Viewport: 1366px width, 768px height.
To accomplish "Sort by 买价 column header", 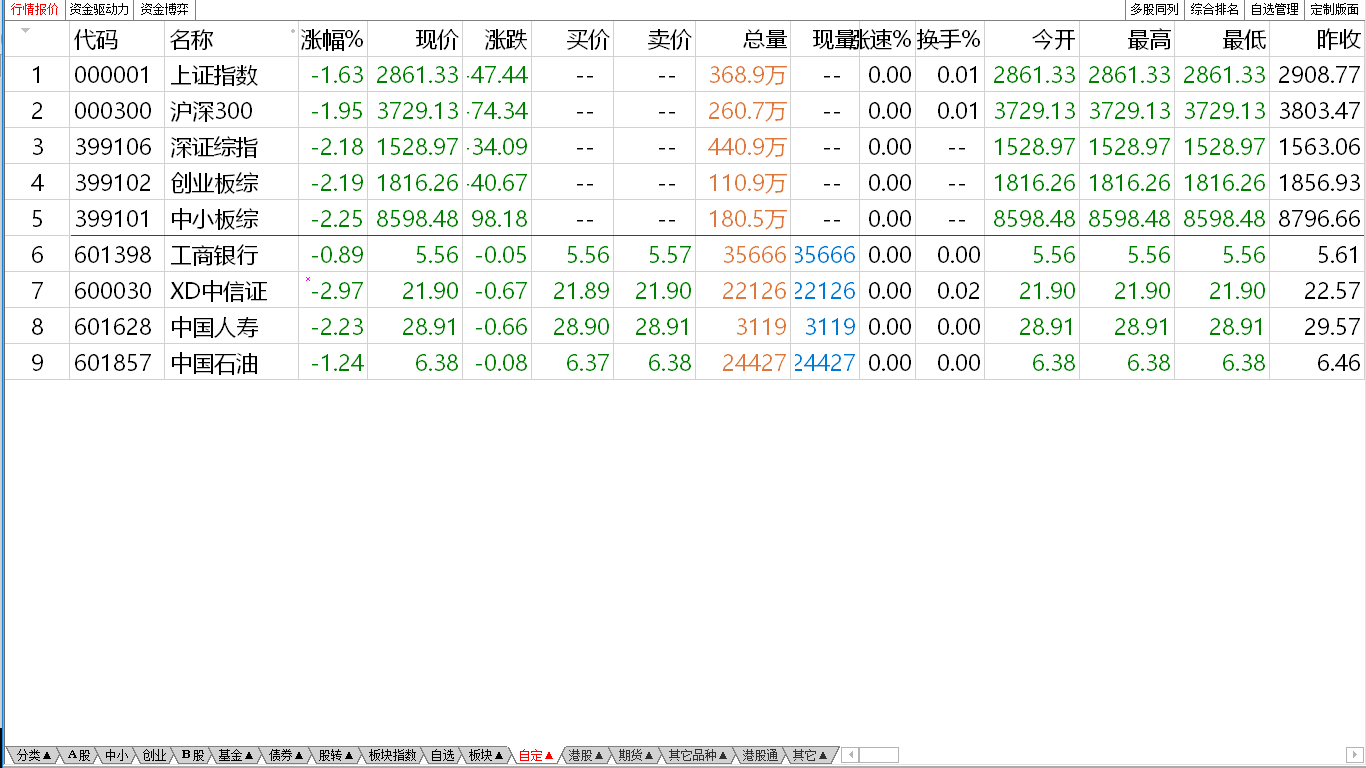I will (x=587, y=40).
